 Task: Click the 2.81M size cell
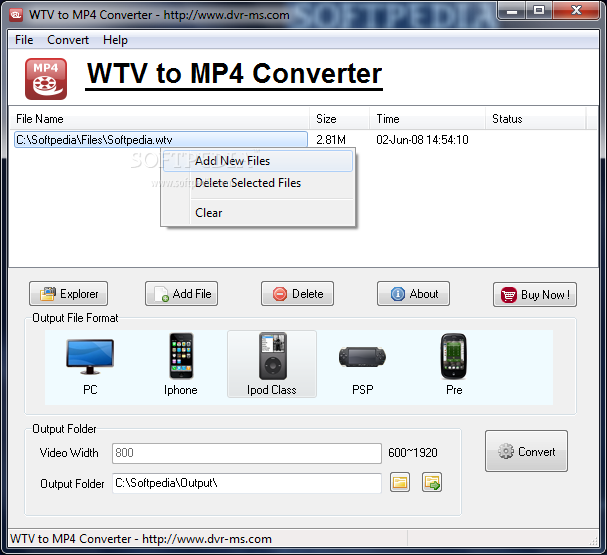pos(331,140)
